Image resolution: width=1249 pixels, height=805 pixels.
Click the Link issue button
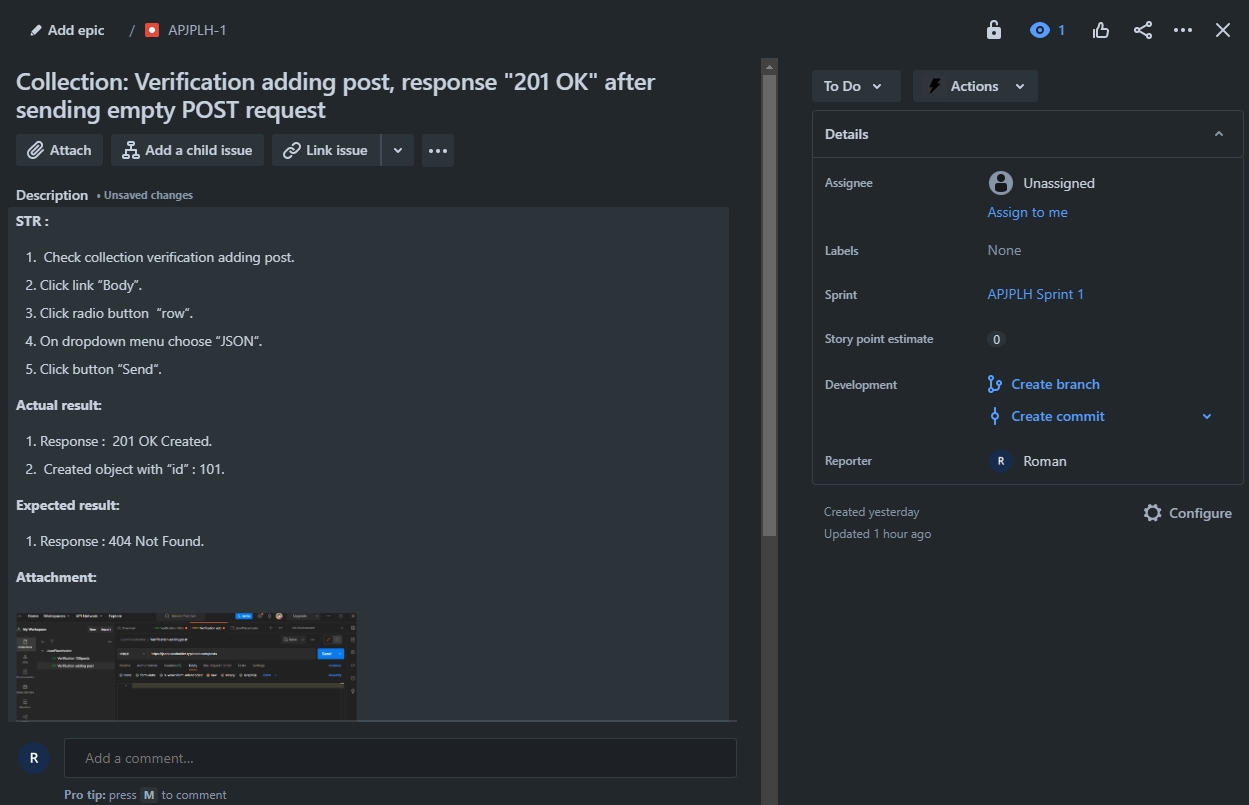point(326,150)
